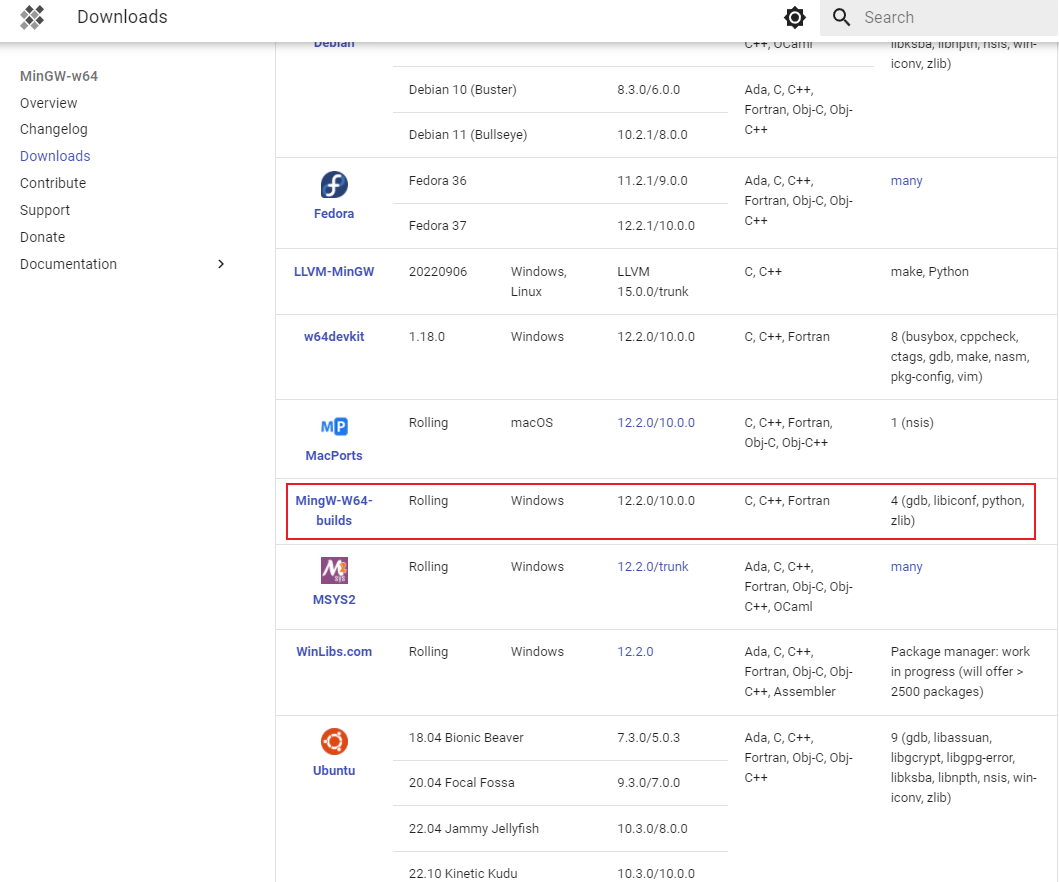Toggle the light/dark theme icon
The height and width of the screenshot is (882, 1059).
pos(794,18)
